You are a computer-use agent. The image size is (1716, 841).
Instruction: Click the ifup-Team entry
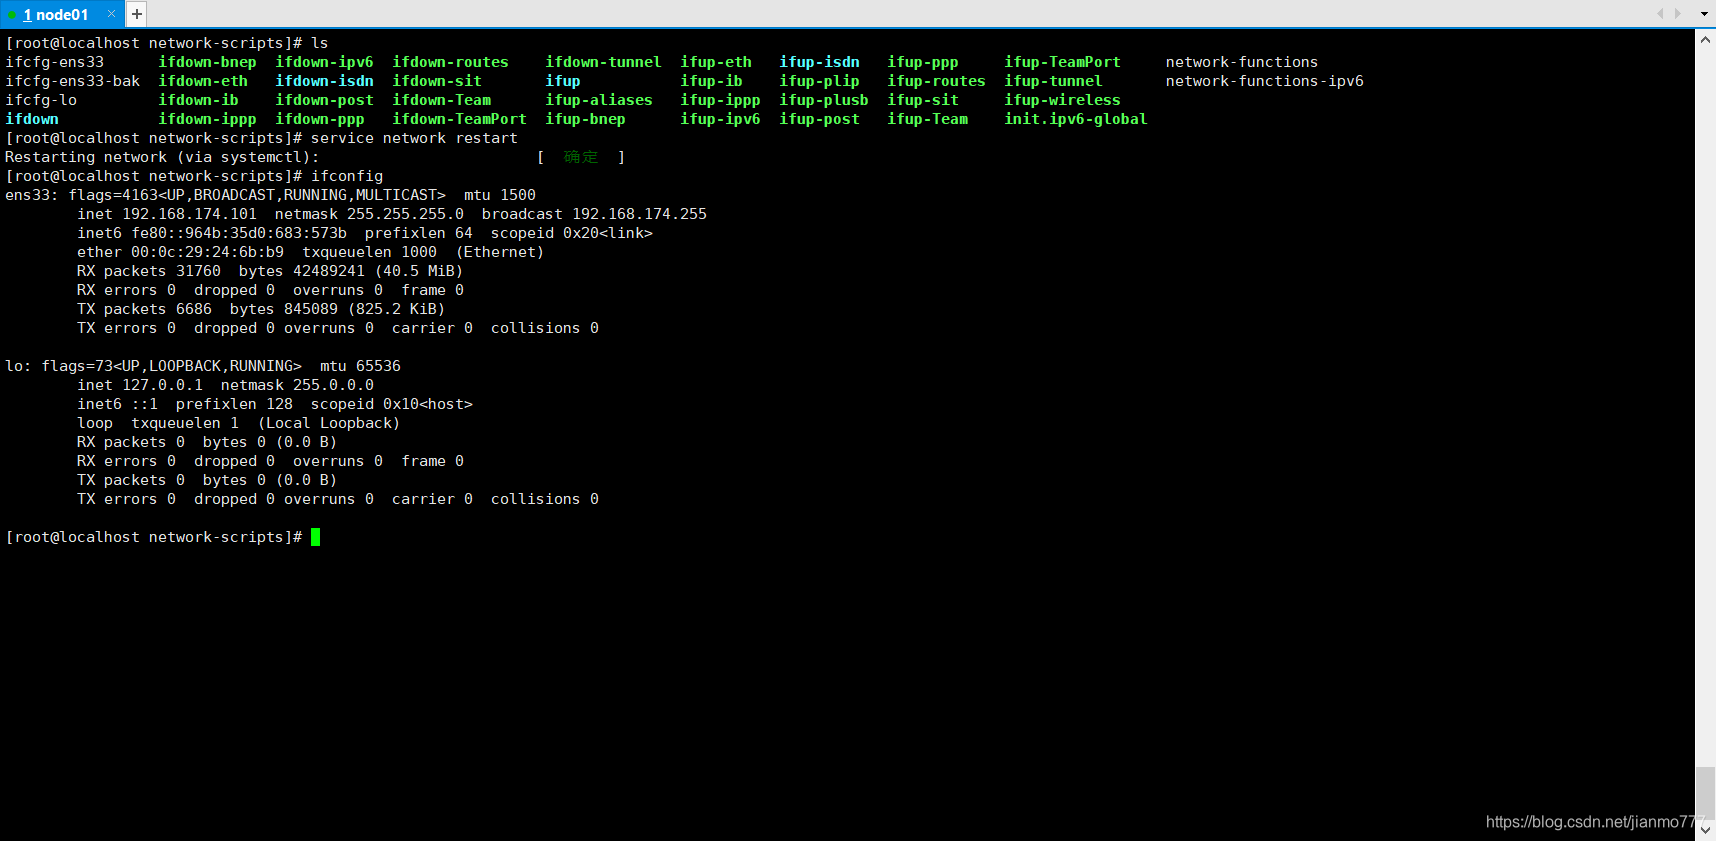[x=927, y=119]
